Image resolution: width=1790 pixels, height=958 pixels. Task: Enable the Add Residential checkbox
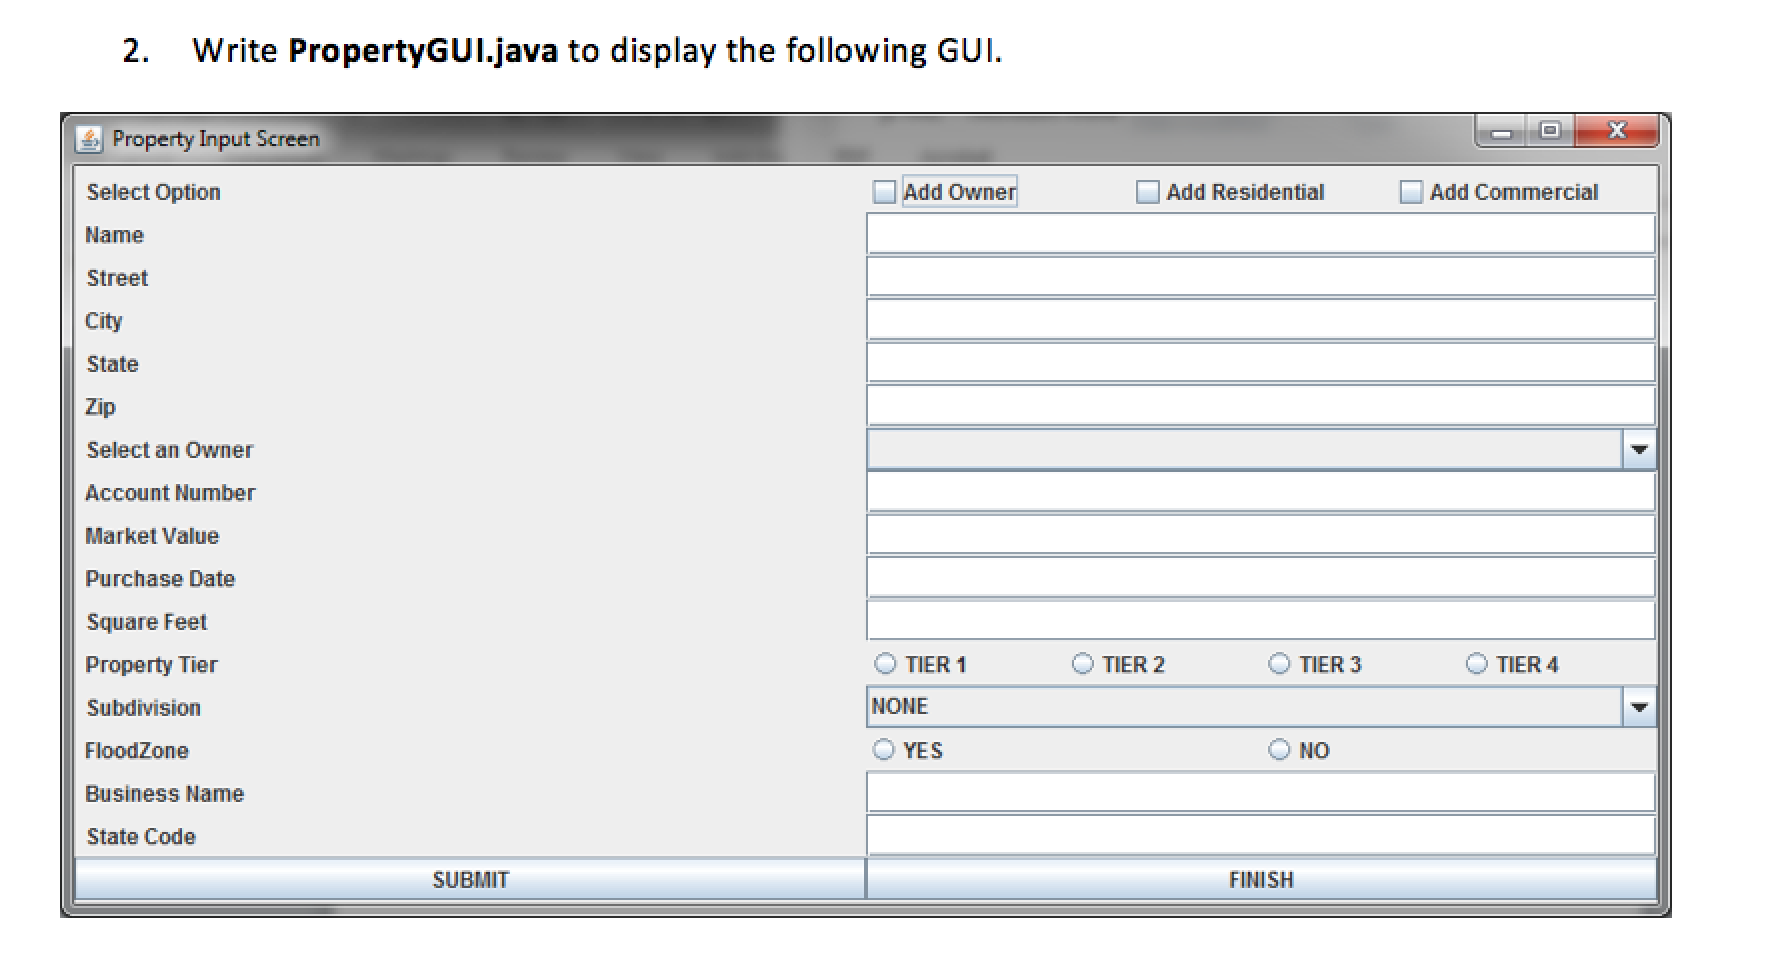(1148, 192)
